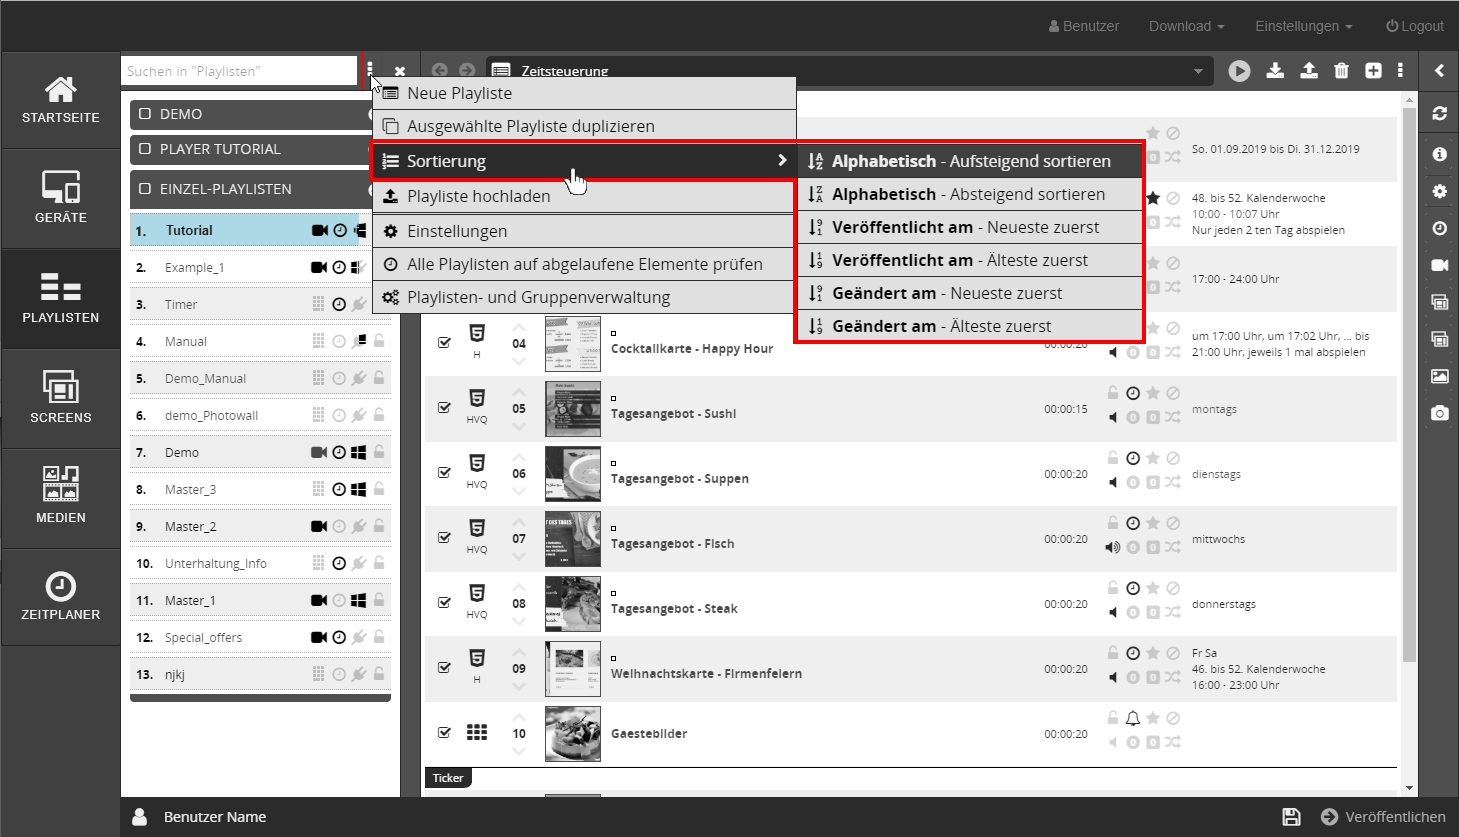Screen dimensions: 1459x837
Task: Go to Zeitplaner in left navigation
Action: point(61,596)
